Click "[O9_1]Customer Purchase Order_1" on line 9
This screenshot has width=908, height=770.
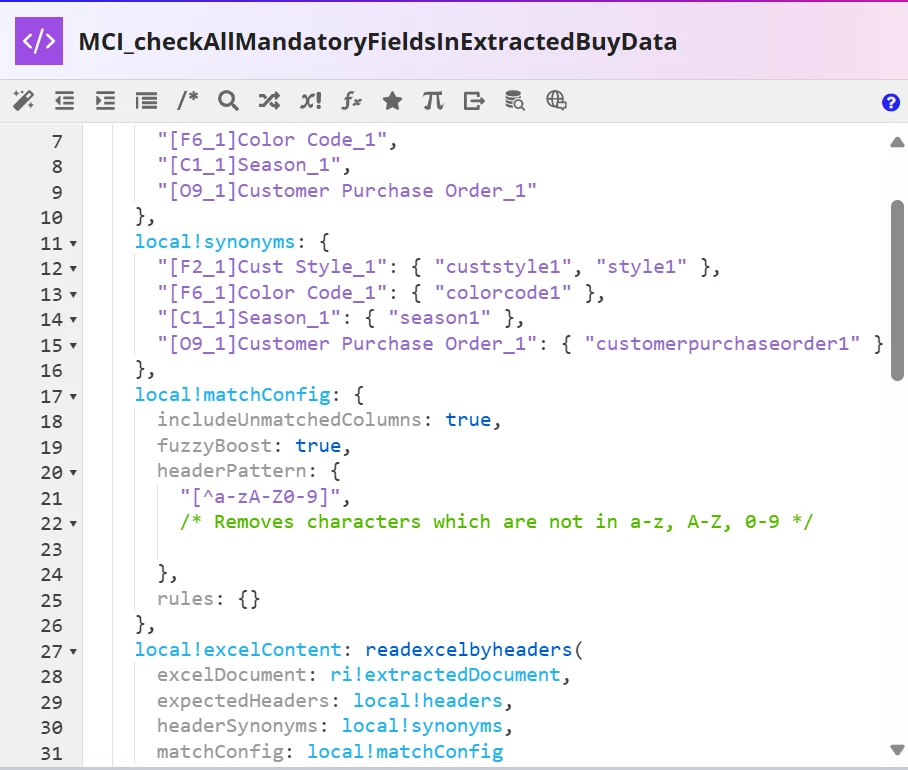pyautogui.click(x=347, y=191)
